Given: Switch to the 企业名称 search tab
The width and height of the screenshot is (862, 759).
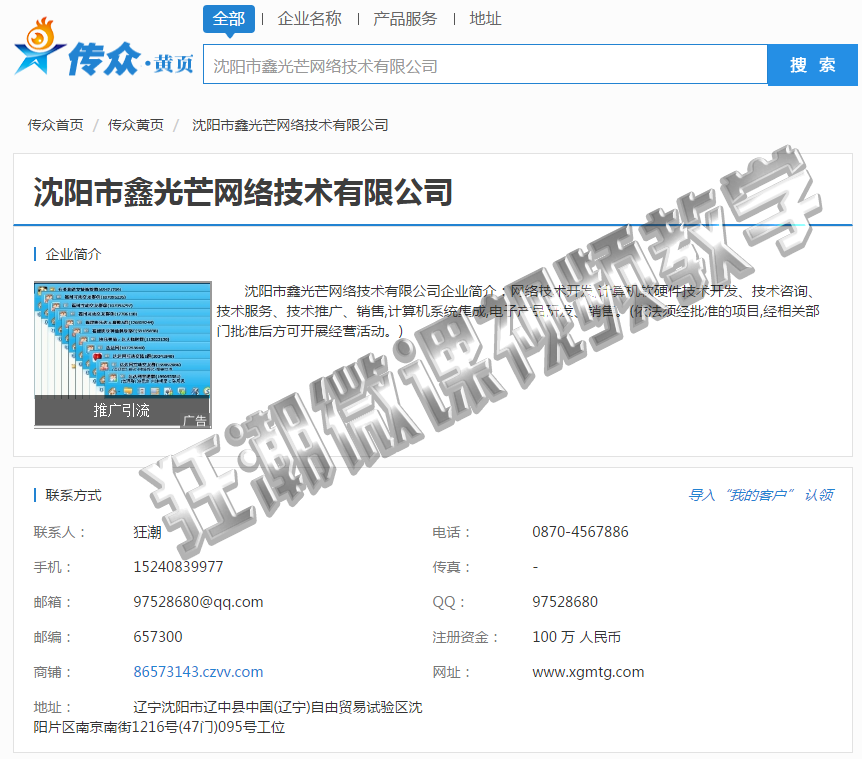Looking at the screenshot, I should (310, 19).
